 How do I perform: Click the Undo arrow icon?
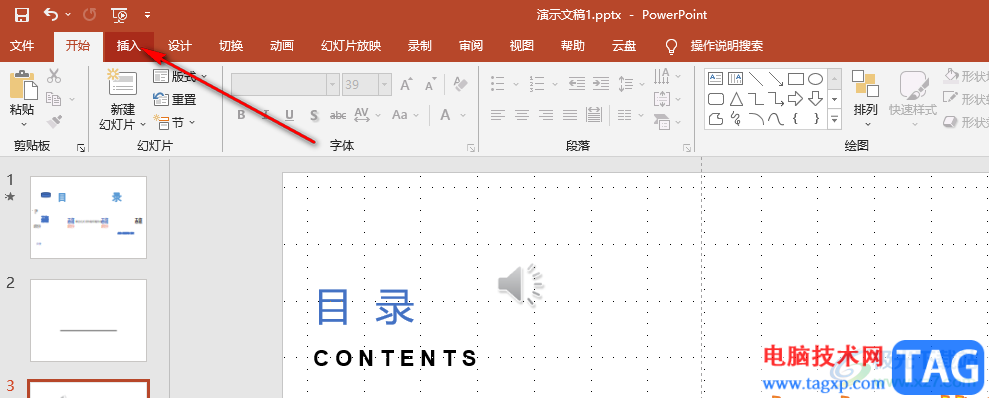coord(52,14)
